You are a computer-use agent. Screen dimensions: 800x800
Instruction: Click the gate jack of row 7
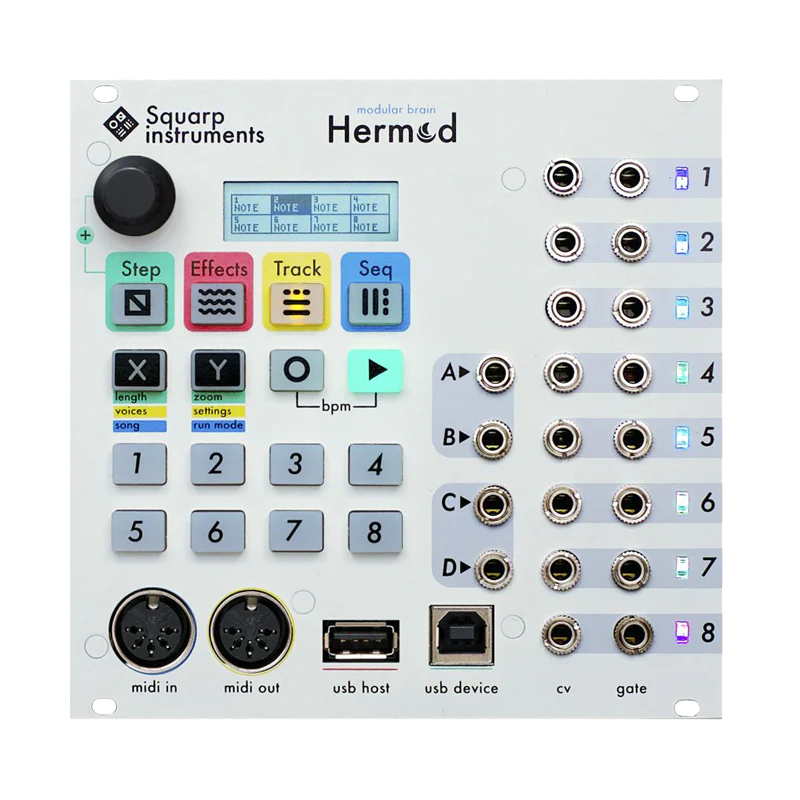point(631,569)
